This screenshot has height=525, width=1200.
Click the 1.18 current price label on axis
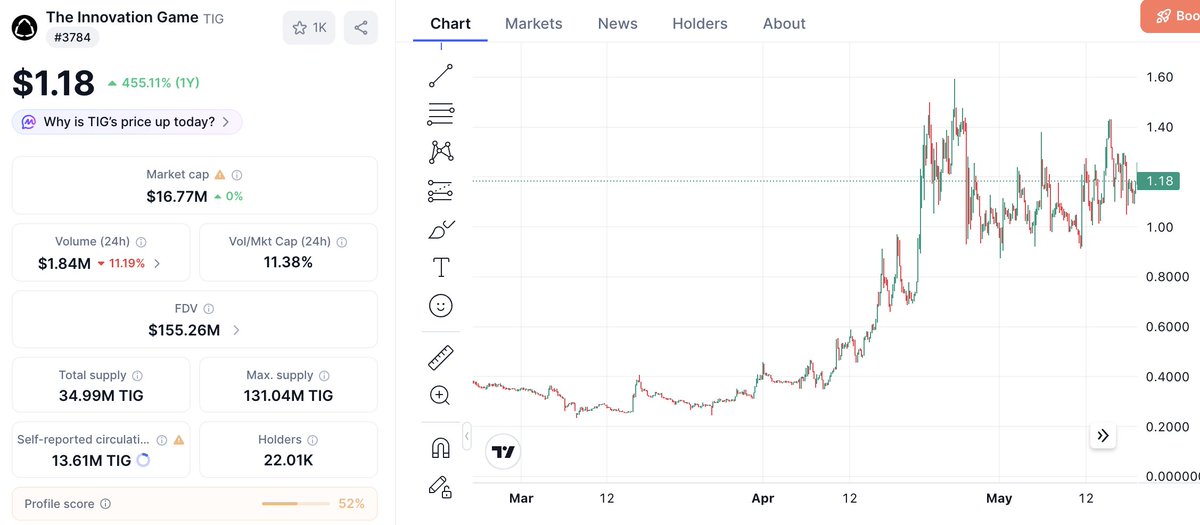1160,181
